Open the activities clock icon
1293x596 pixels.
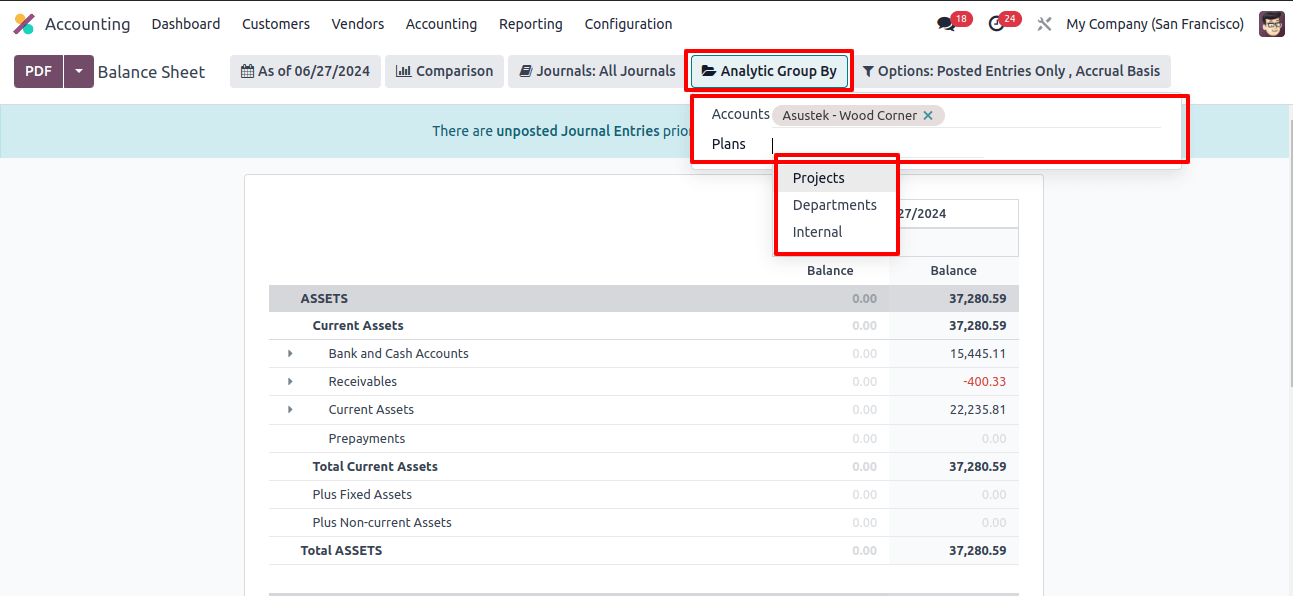click(x=996, y=24)
